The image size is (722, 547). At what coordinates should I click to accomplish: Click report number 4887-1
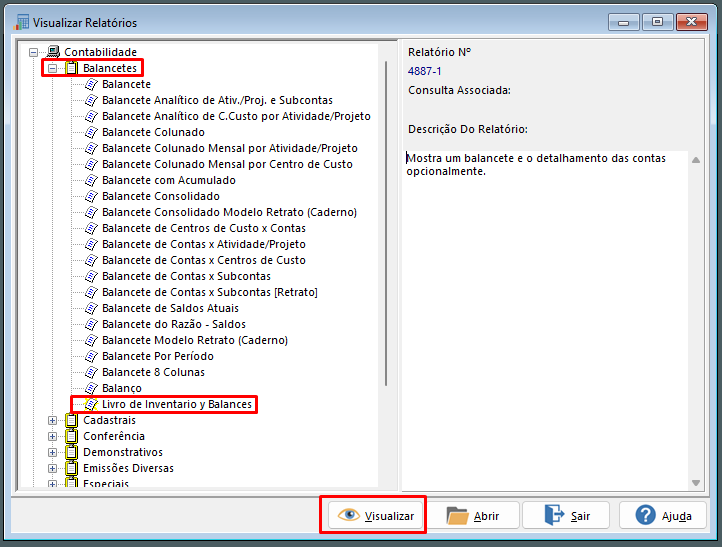(425, 71)
